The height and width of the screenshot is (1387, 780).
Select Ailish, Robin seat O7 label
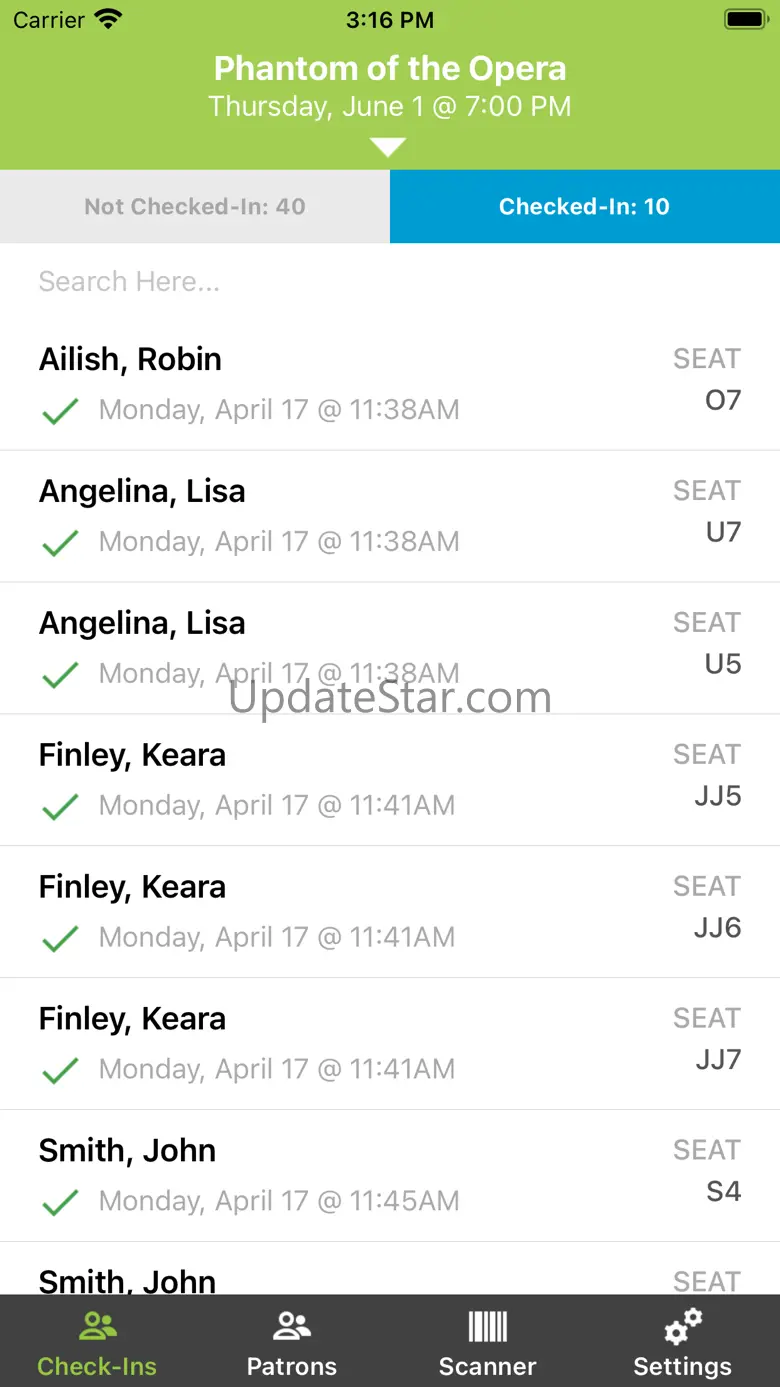coord(722,401)
